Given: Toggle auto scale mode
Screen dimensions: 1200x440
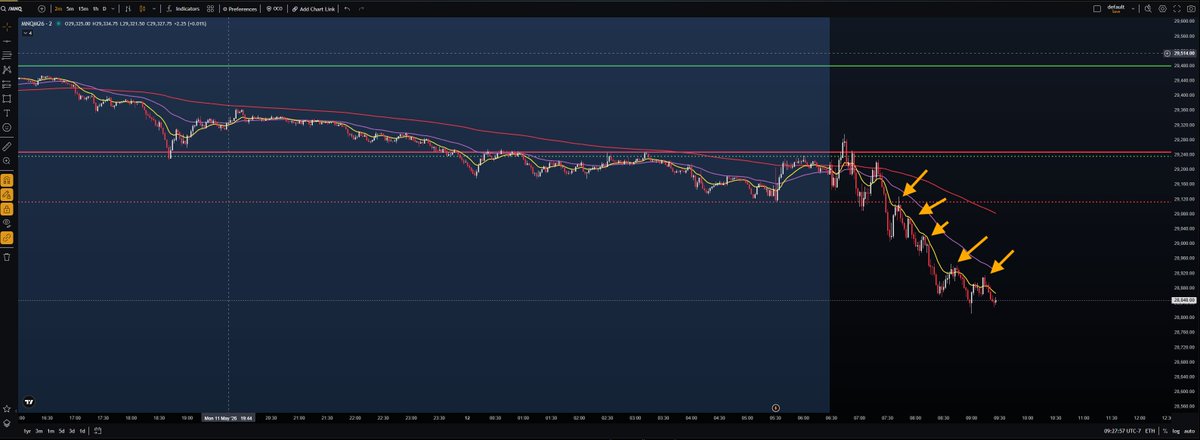Looking at the screenshot, I should [x=1189, y=431].
